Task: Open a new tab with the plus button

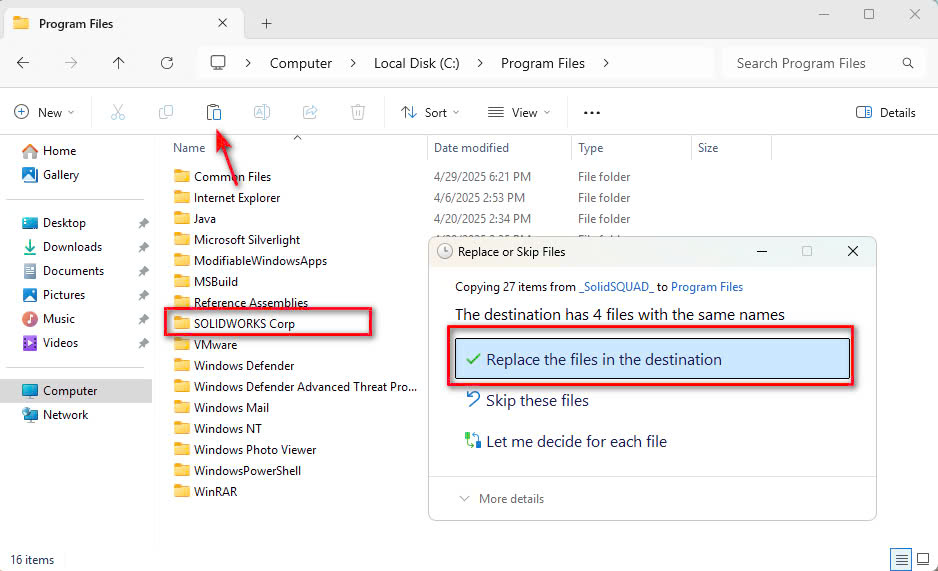Action: pyautogui.click(x=266, y=23)
